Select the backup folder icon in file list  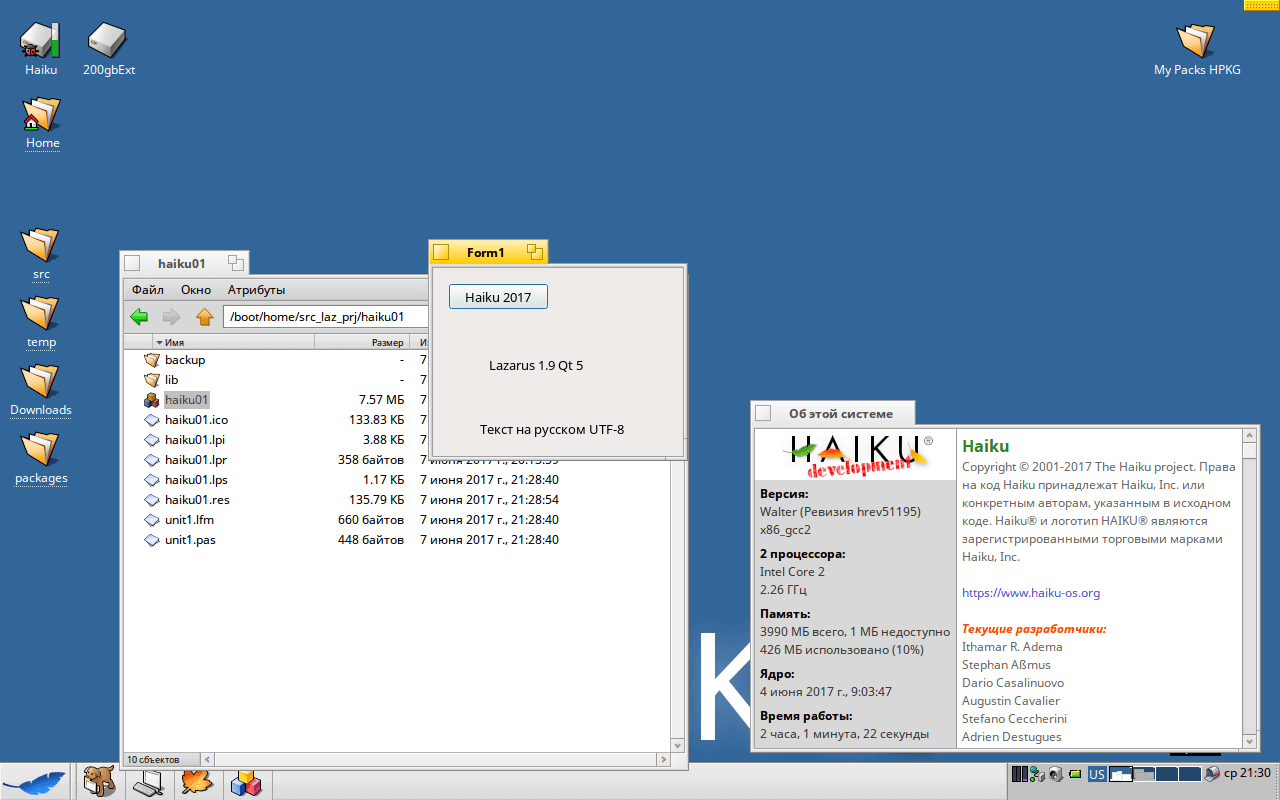pyautogui.click(x=152, y=359)
